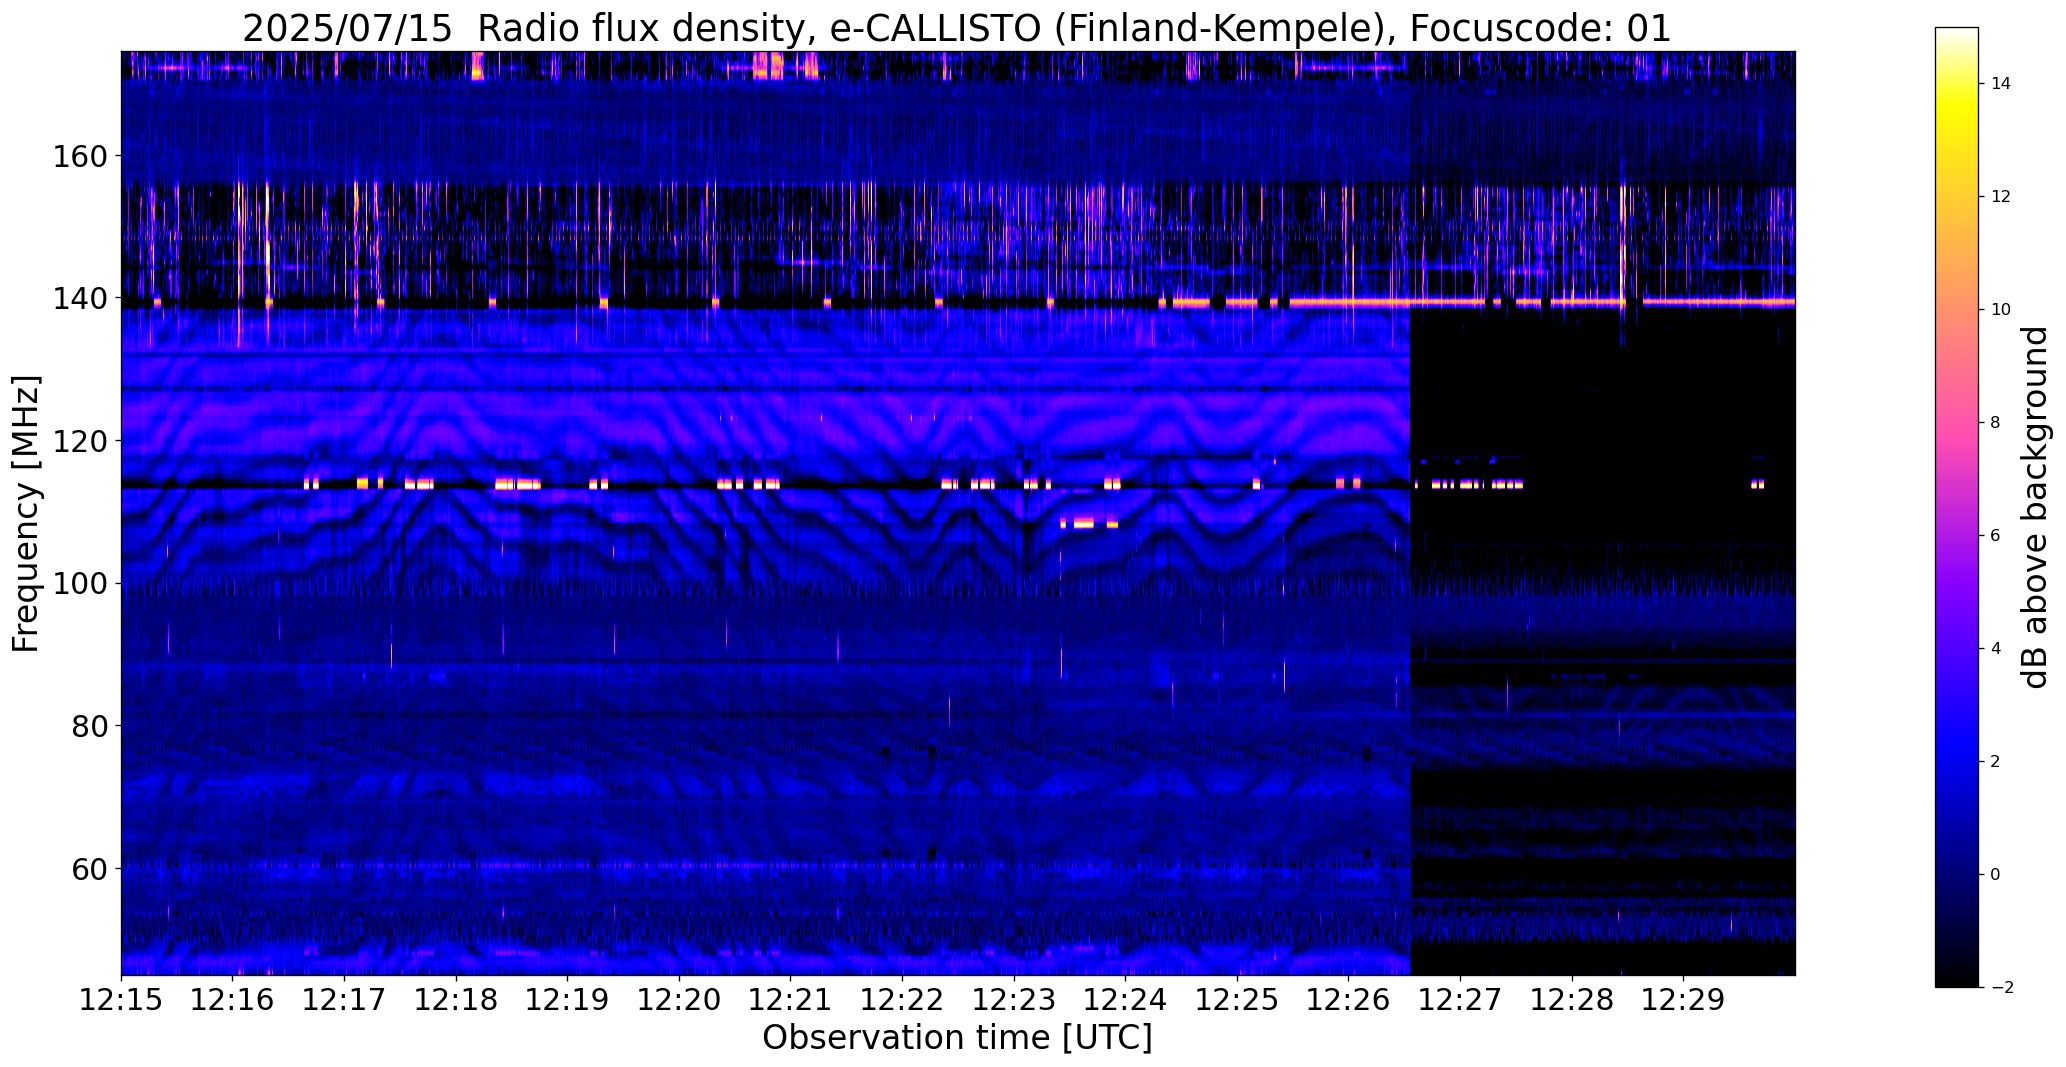The width and height of the screenshot is (2066, 1067).
Task: Click the 12:19 time tick label
Action: coord(568,1000)
